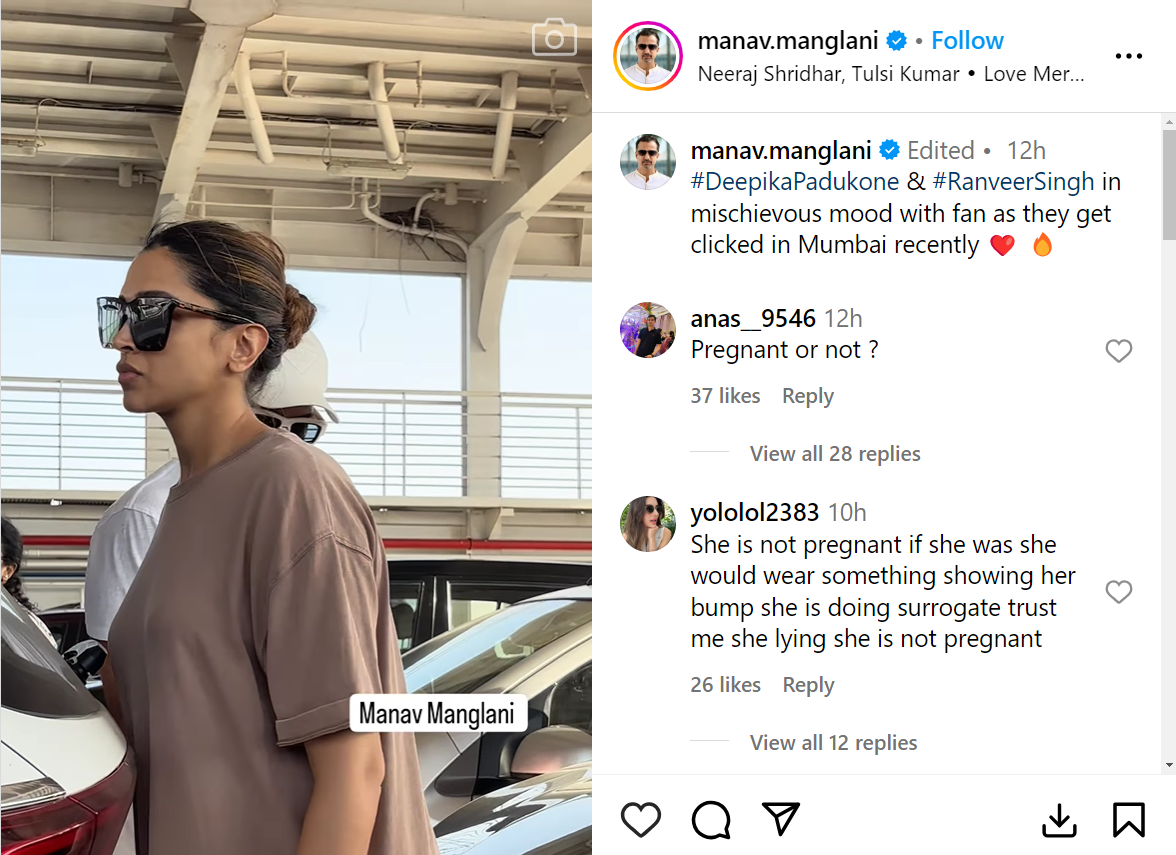Like the anas__9546 comment
Viewport: 1176px width, 855px height.
1118,351
